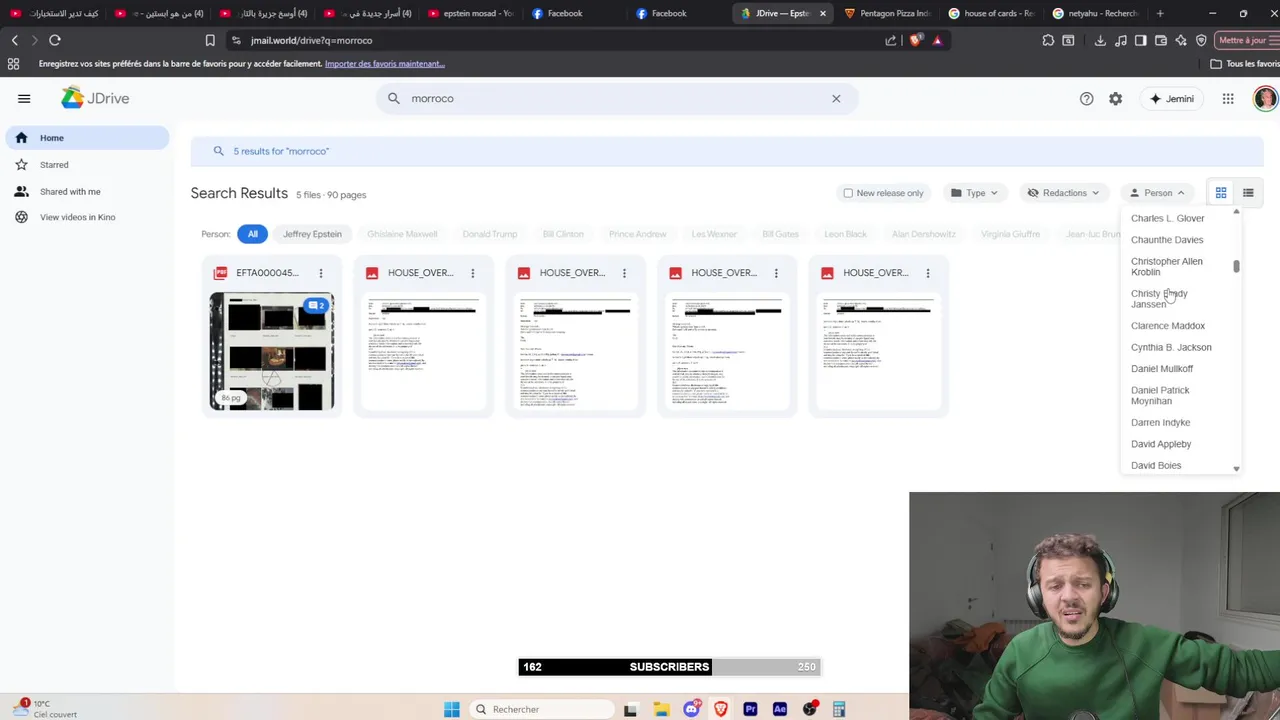Expand the Type filter dropdown
This screenshot has height=720, width=1280.
(974, 193)
